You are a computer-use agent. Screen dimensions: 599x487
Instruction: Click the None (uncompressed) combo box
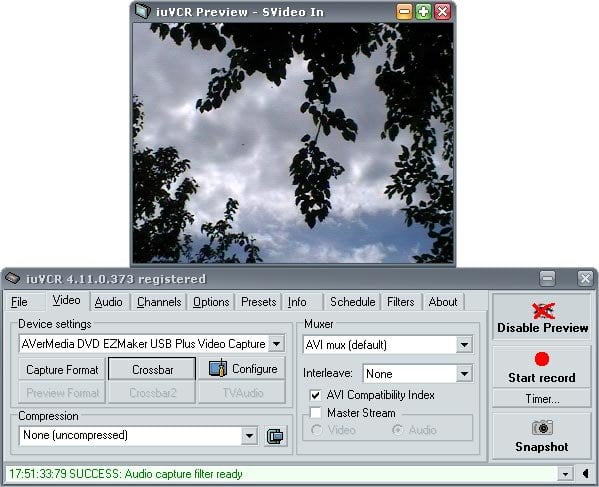pyautogui.click(x=138, y=435)
